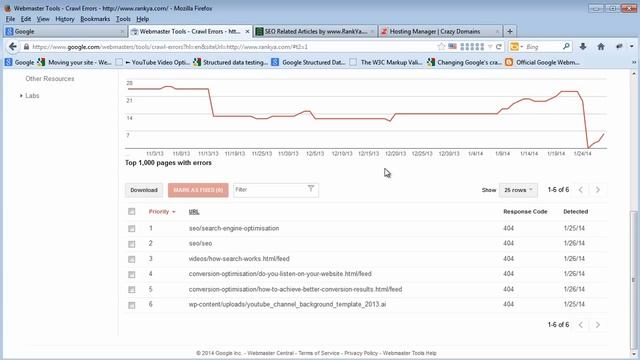Click the Mark as Fixed button

198,190
